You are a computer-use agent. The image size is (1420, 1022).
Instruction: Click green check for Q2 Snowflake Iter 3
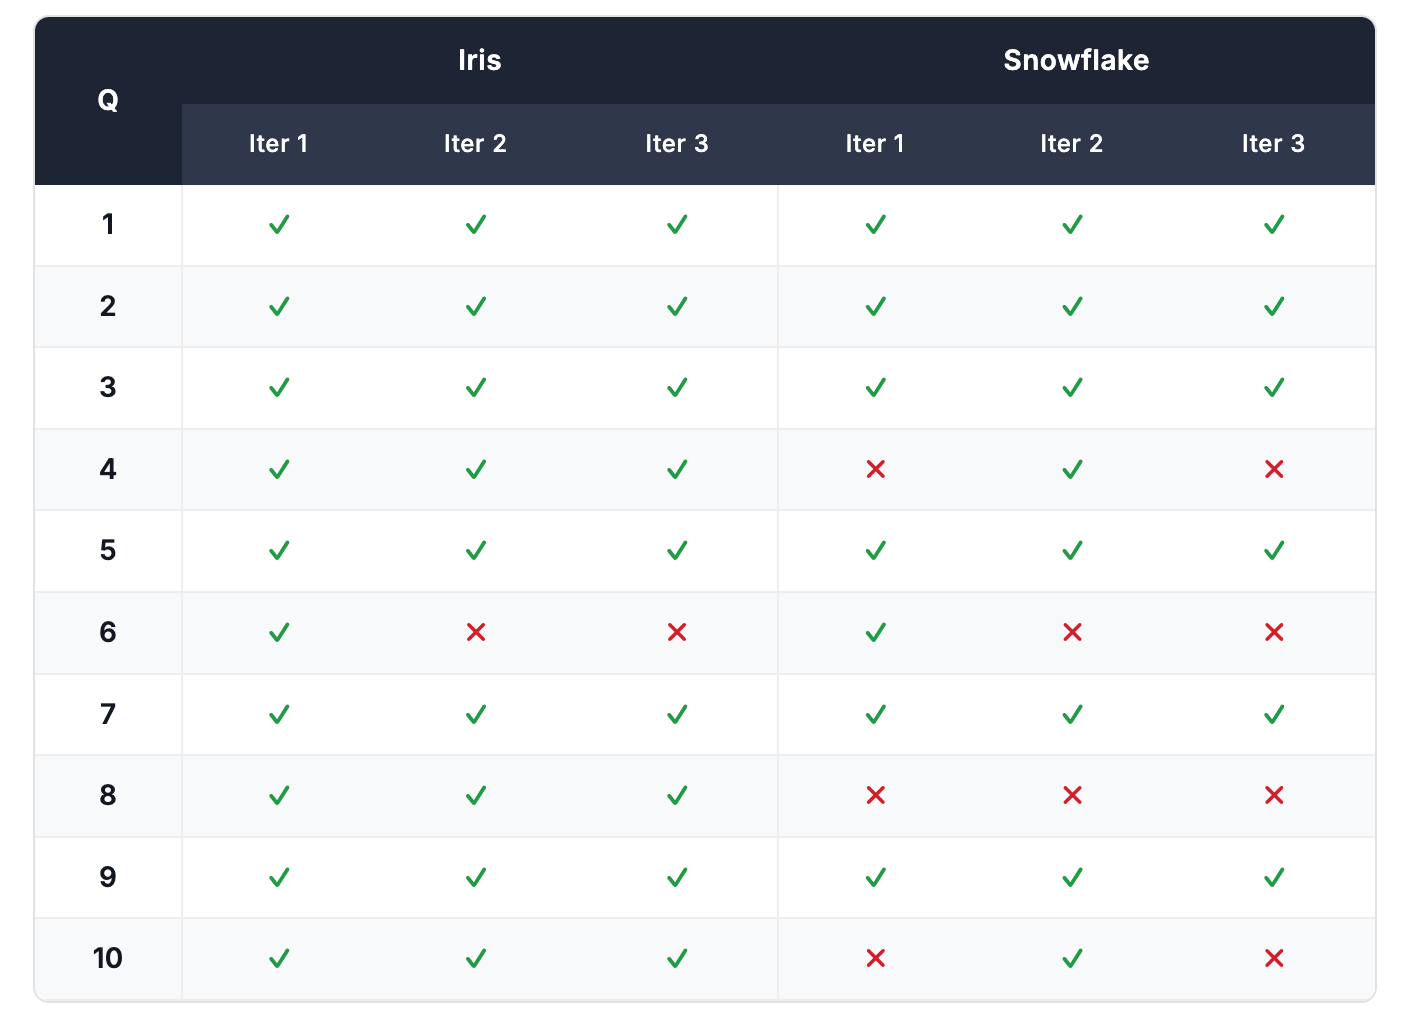tap(1274, 306)
